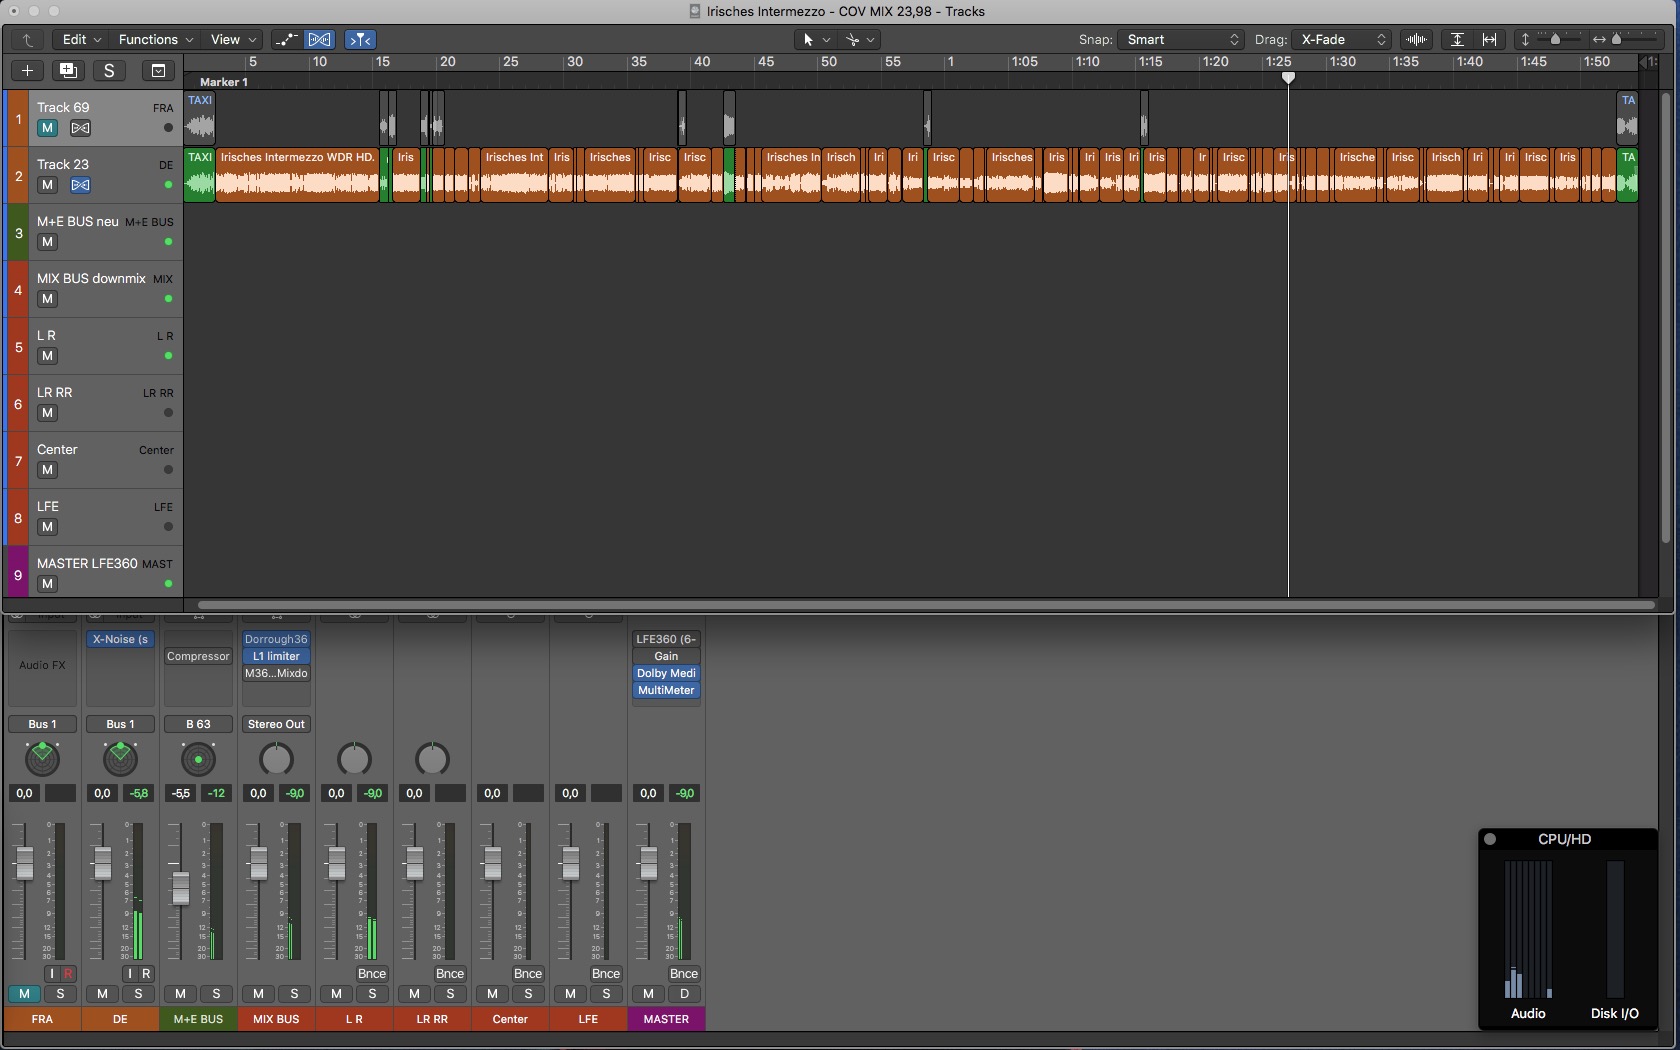Click the add new track plus icon
This screenshot has width=1680, height=1050.
point(28,70)
